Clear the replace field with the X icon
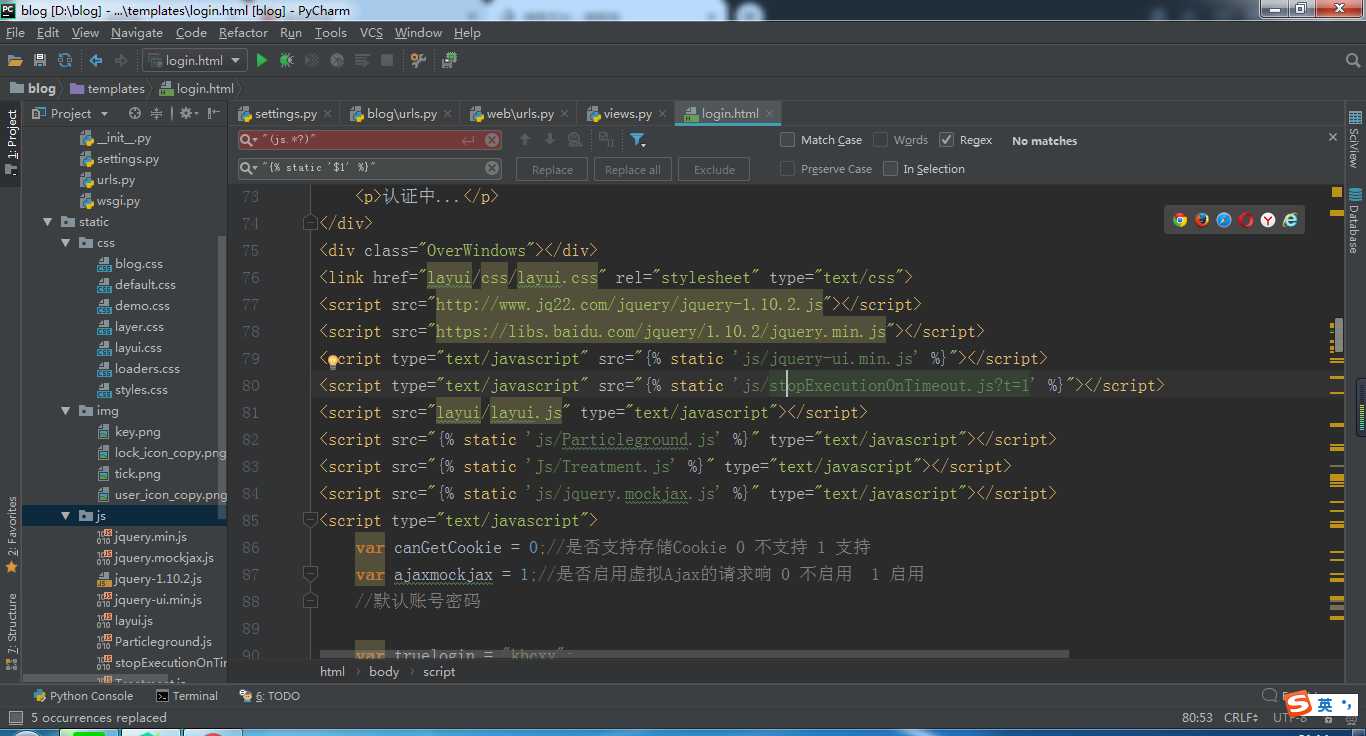1366x736 pixels. pyautogui.click(x=492, y=168)
